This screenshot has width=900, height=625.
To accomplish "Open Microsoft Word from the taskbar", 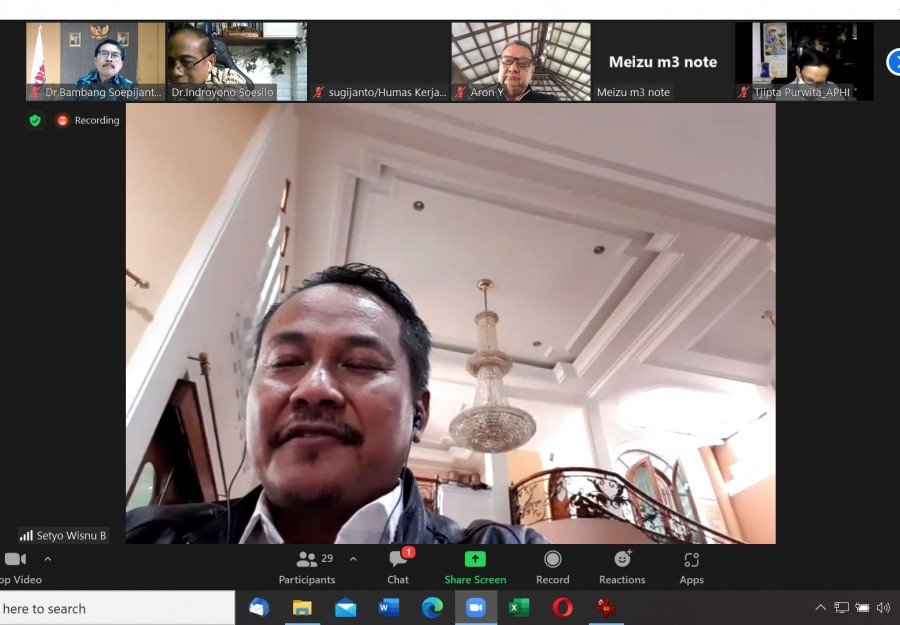I will 388,608.
